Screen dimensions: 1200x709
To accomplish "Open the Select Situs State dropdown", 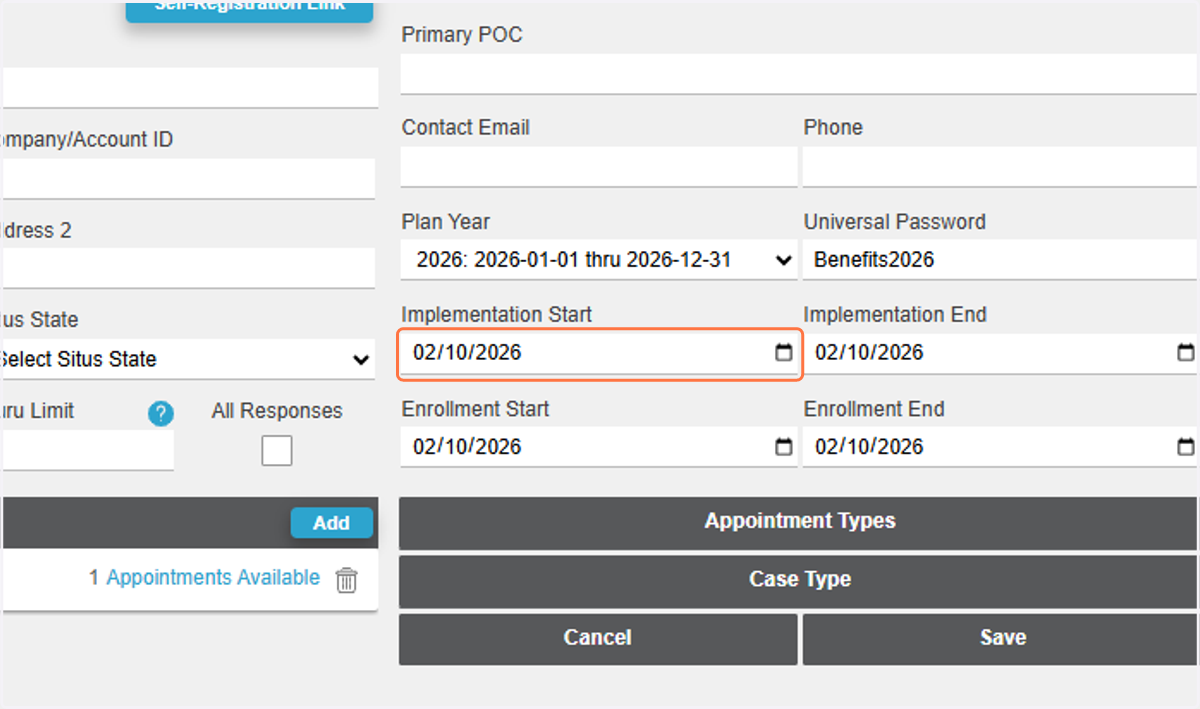I will coord(187,359).
